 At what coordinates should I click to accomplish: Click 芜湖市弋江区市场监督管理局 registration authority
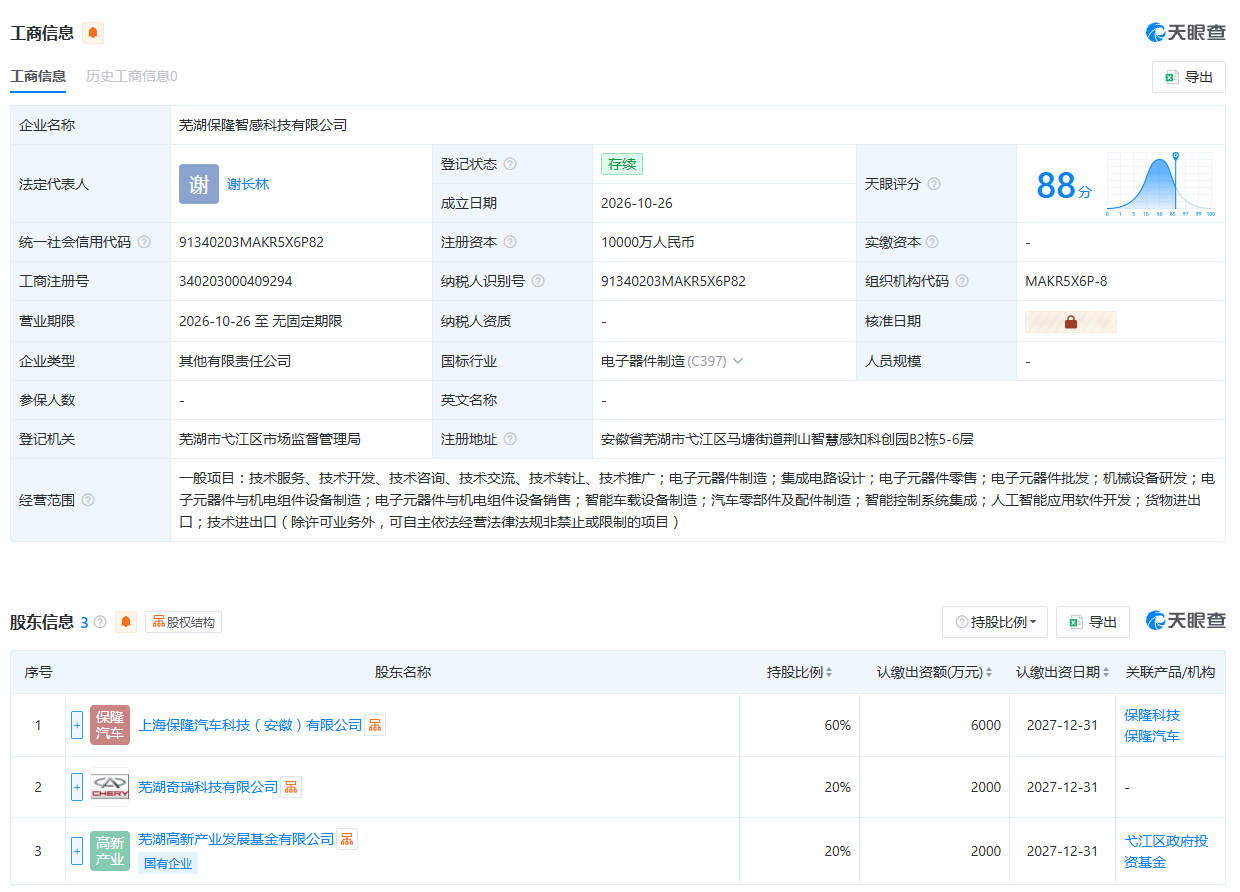270,439
